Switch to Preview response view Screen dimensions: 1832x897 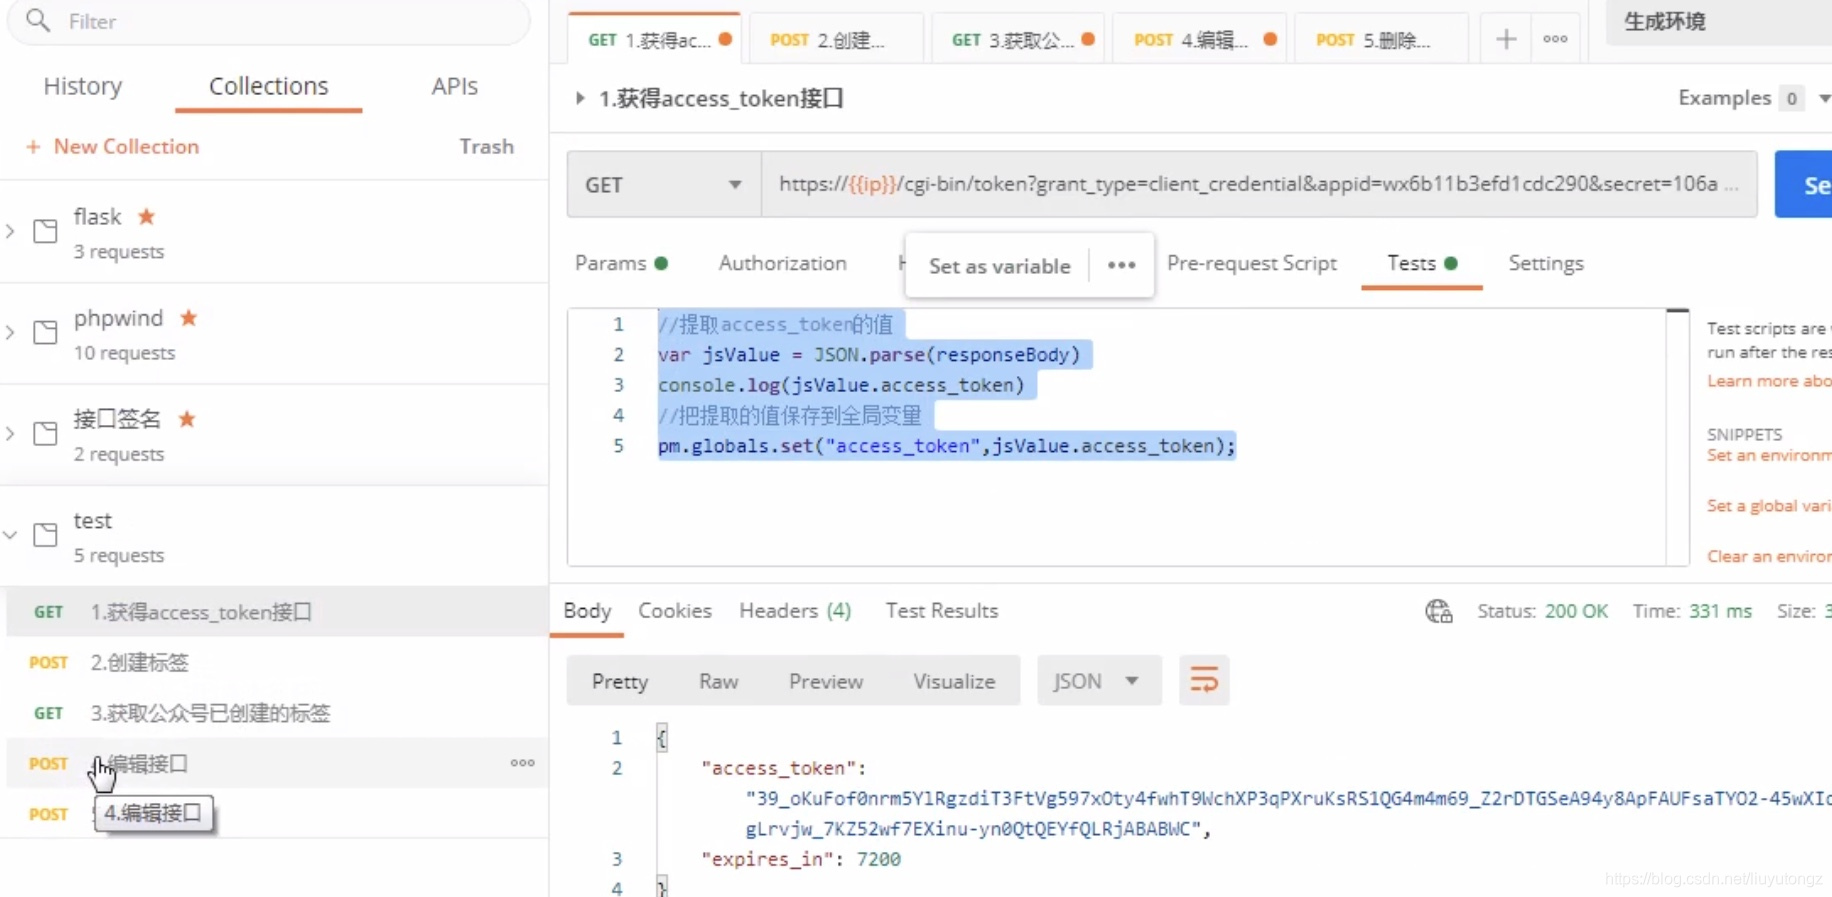pyautogui.click(x=825, y=681)
